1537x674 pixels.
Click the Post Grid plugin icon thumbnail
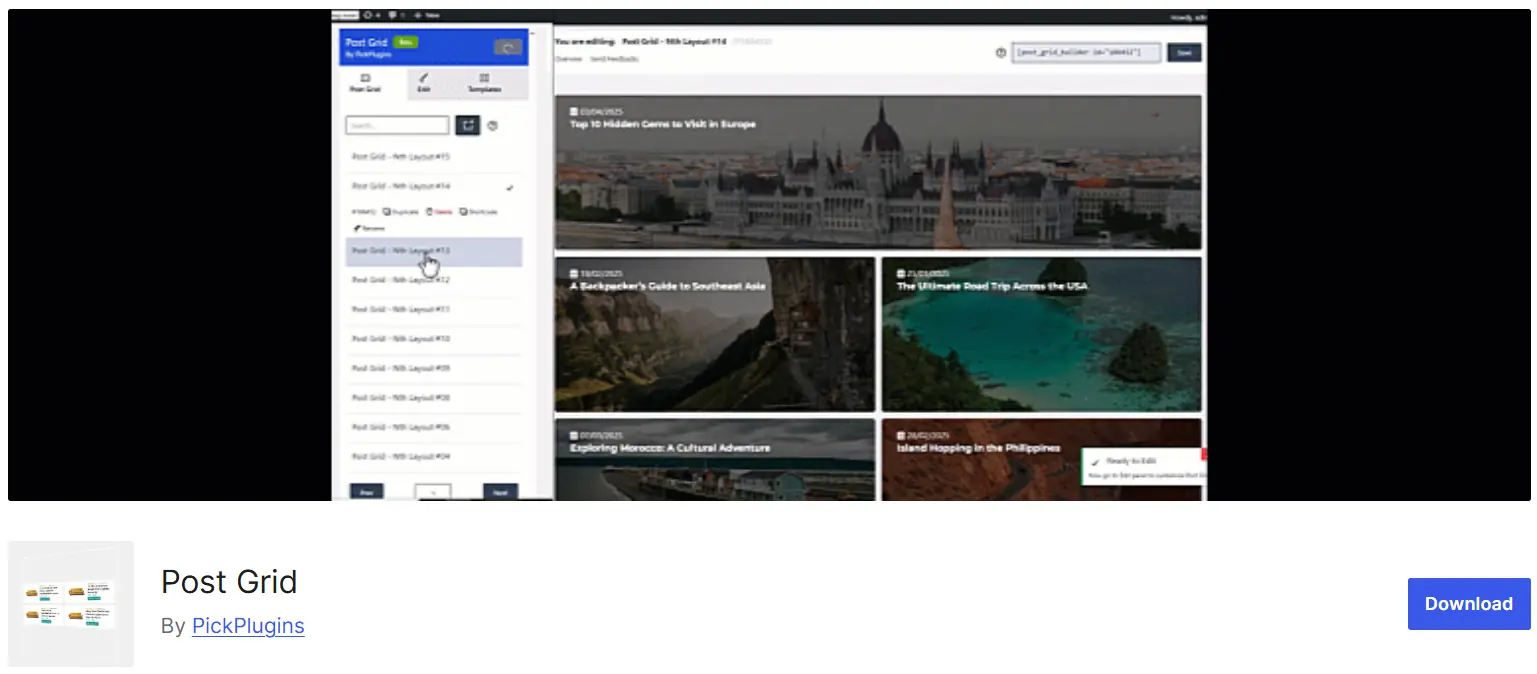pyautogui.click(x=71, y=604)
